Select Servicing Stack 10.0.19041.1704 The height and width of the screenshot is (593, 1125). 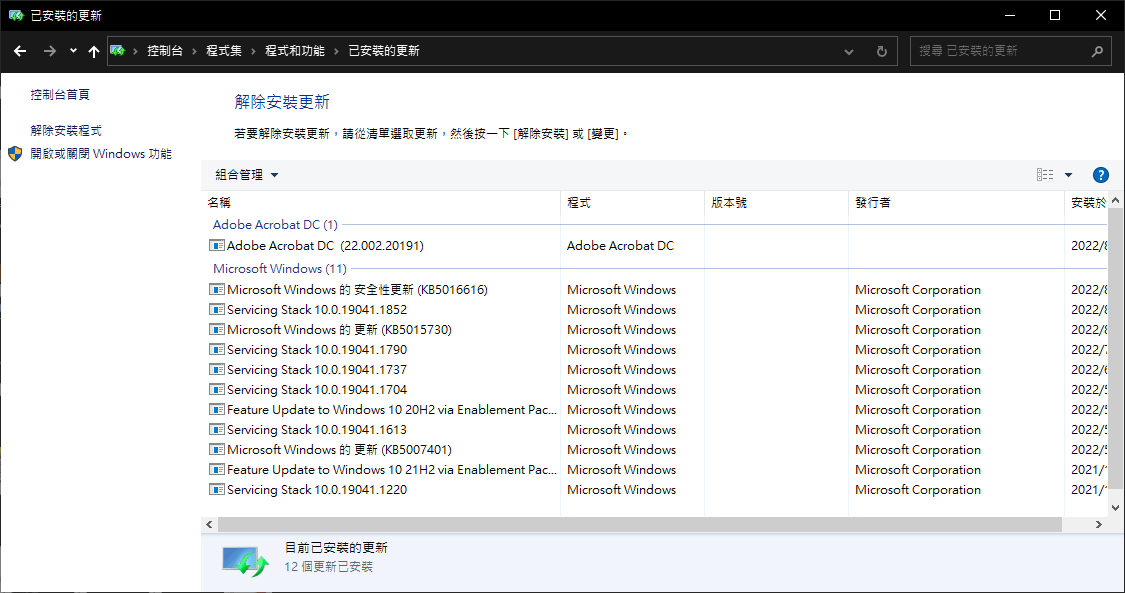tap(317, 390)
